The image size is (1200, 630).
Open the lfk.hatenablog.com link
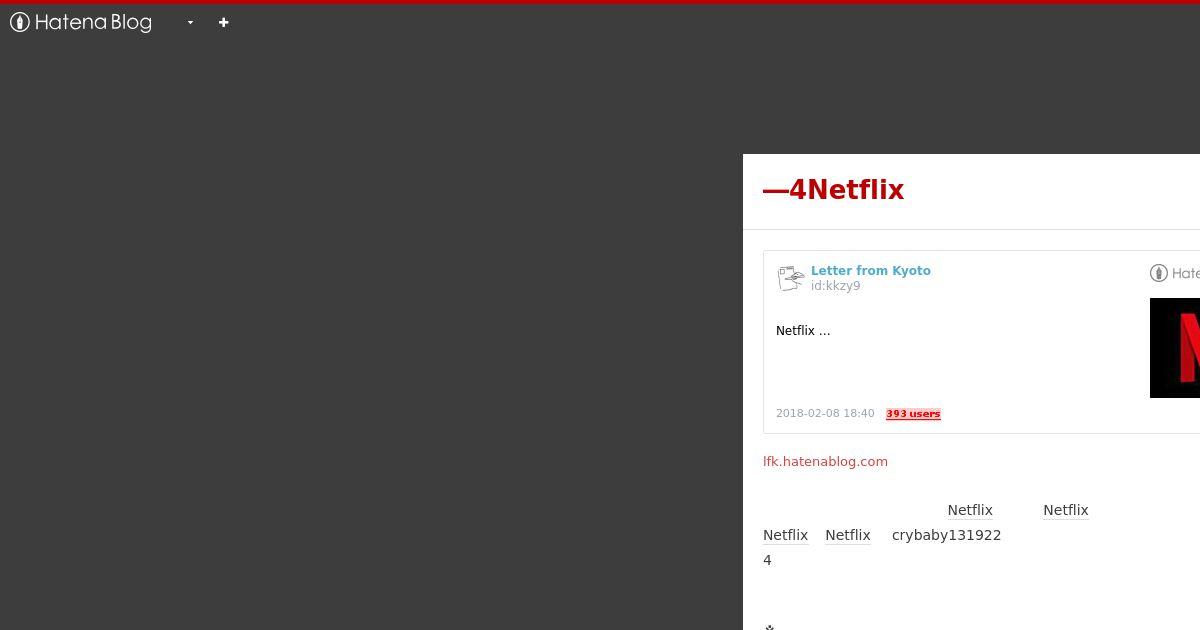[x=825, y=461]
